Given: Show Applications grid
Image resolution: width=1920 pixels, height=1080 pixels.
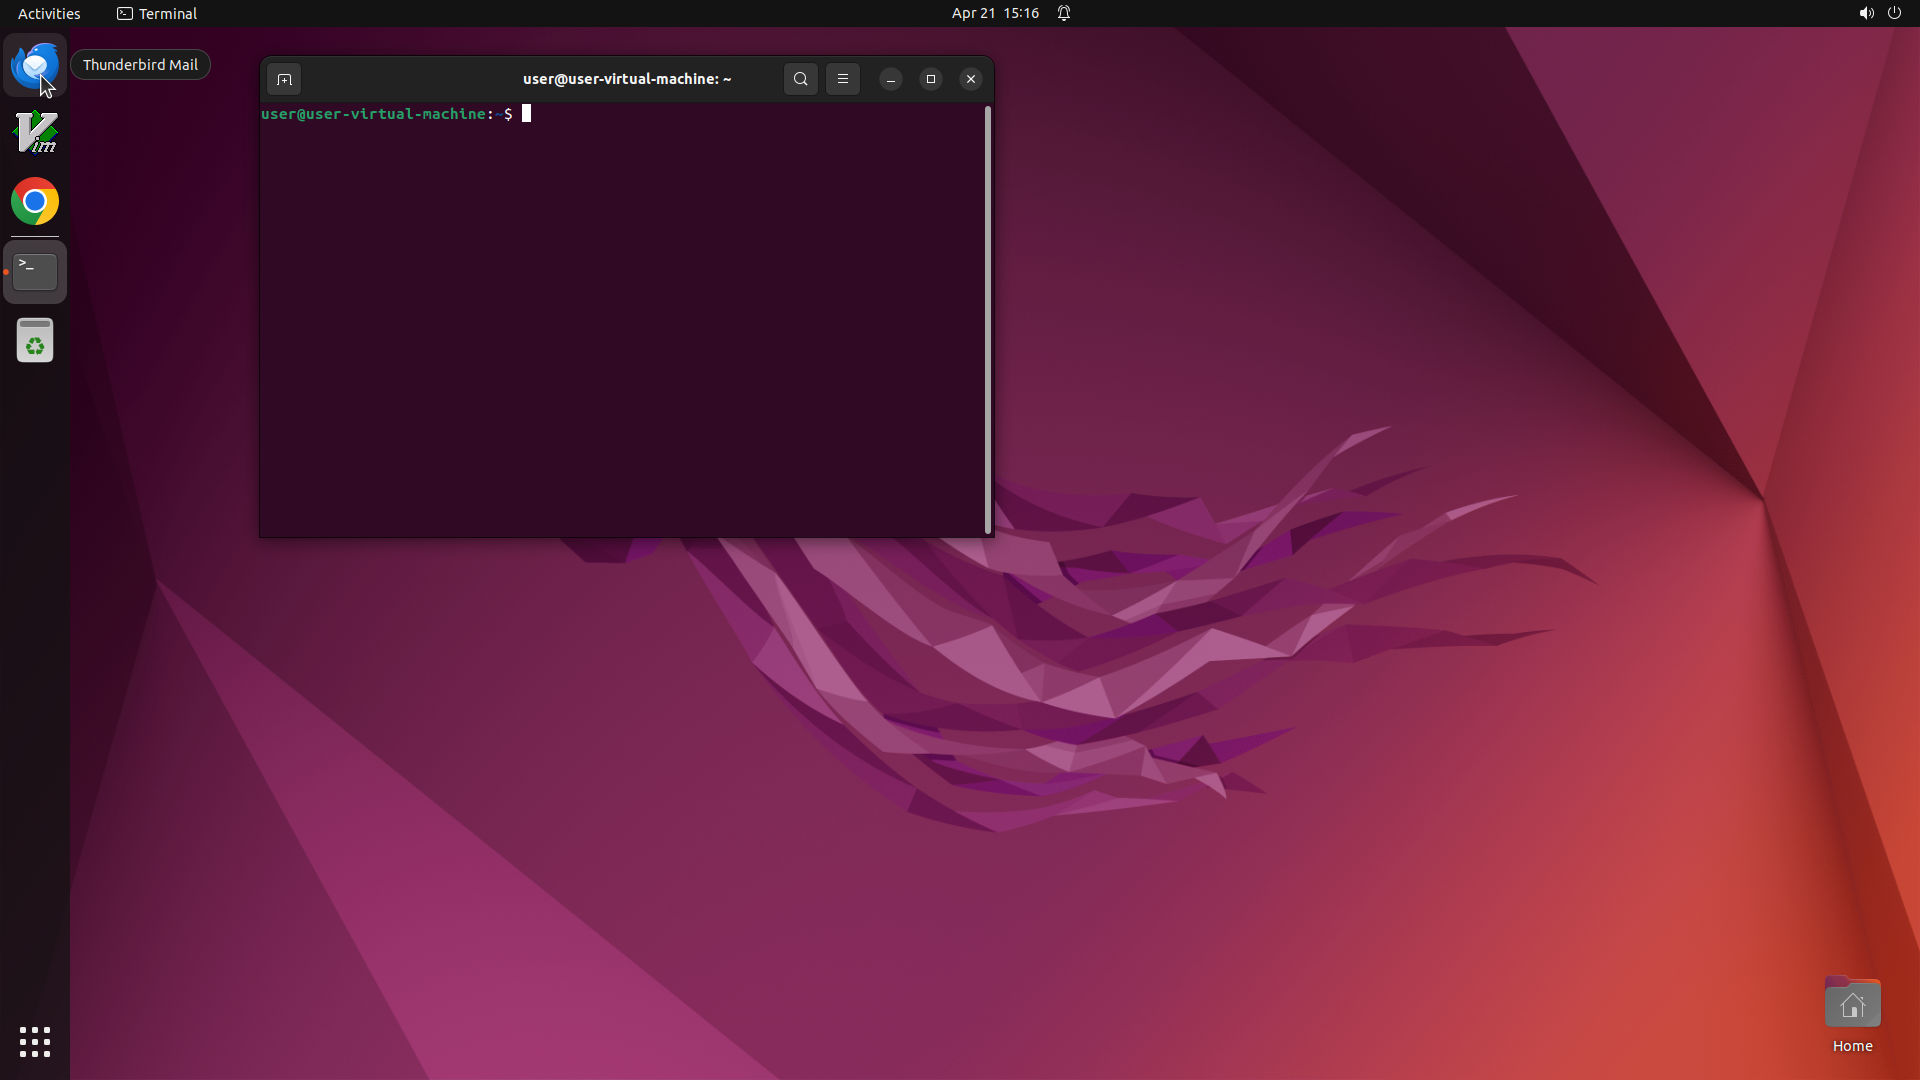Looking at the screenshot, I should point(35,1041).
